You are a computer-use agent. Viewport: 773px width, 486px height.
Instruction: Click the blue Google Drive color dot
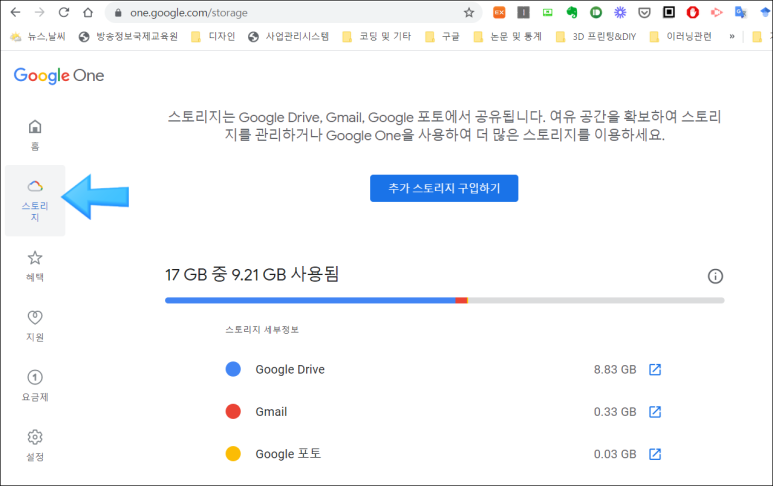[233, 369]
